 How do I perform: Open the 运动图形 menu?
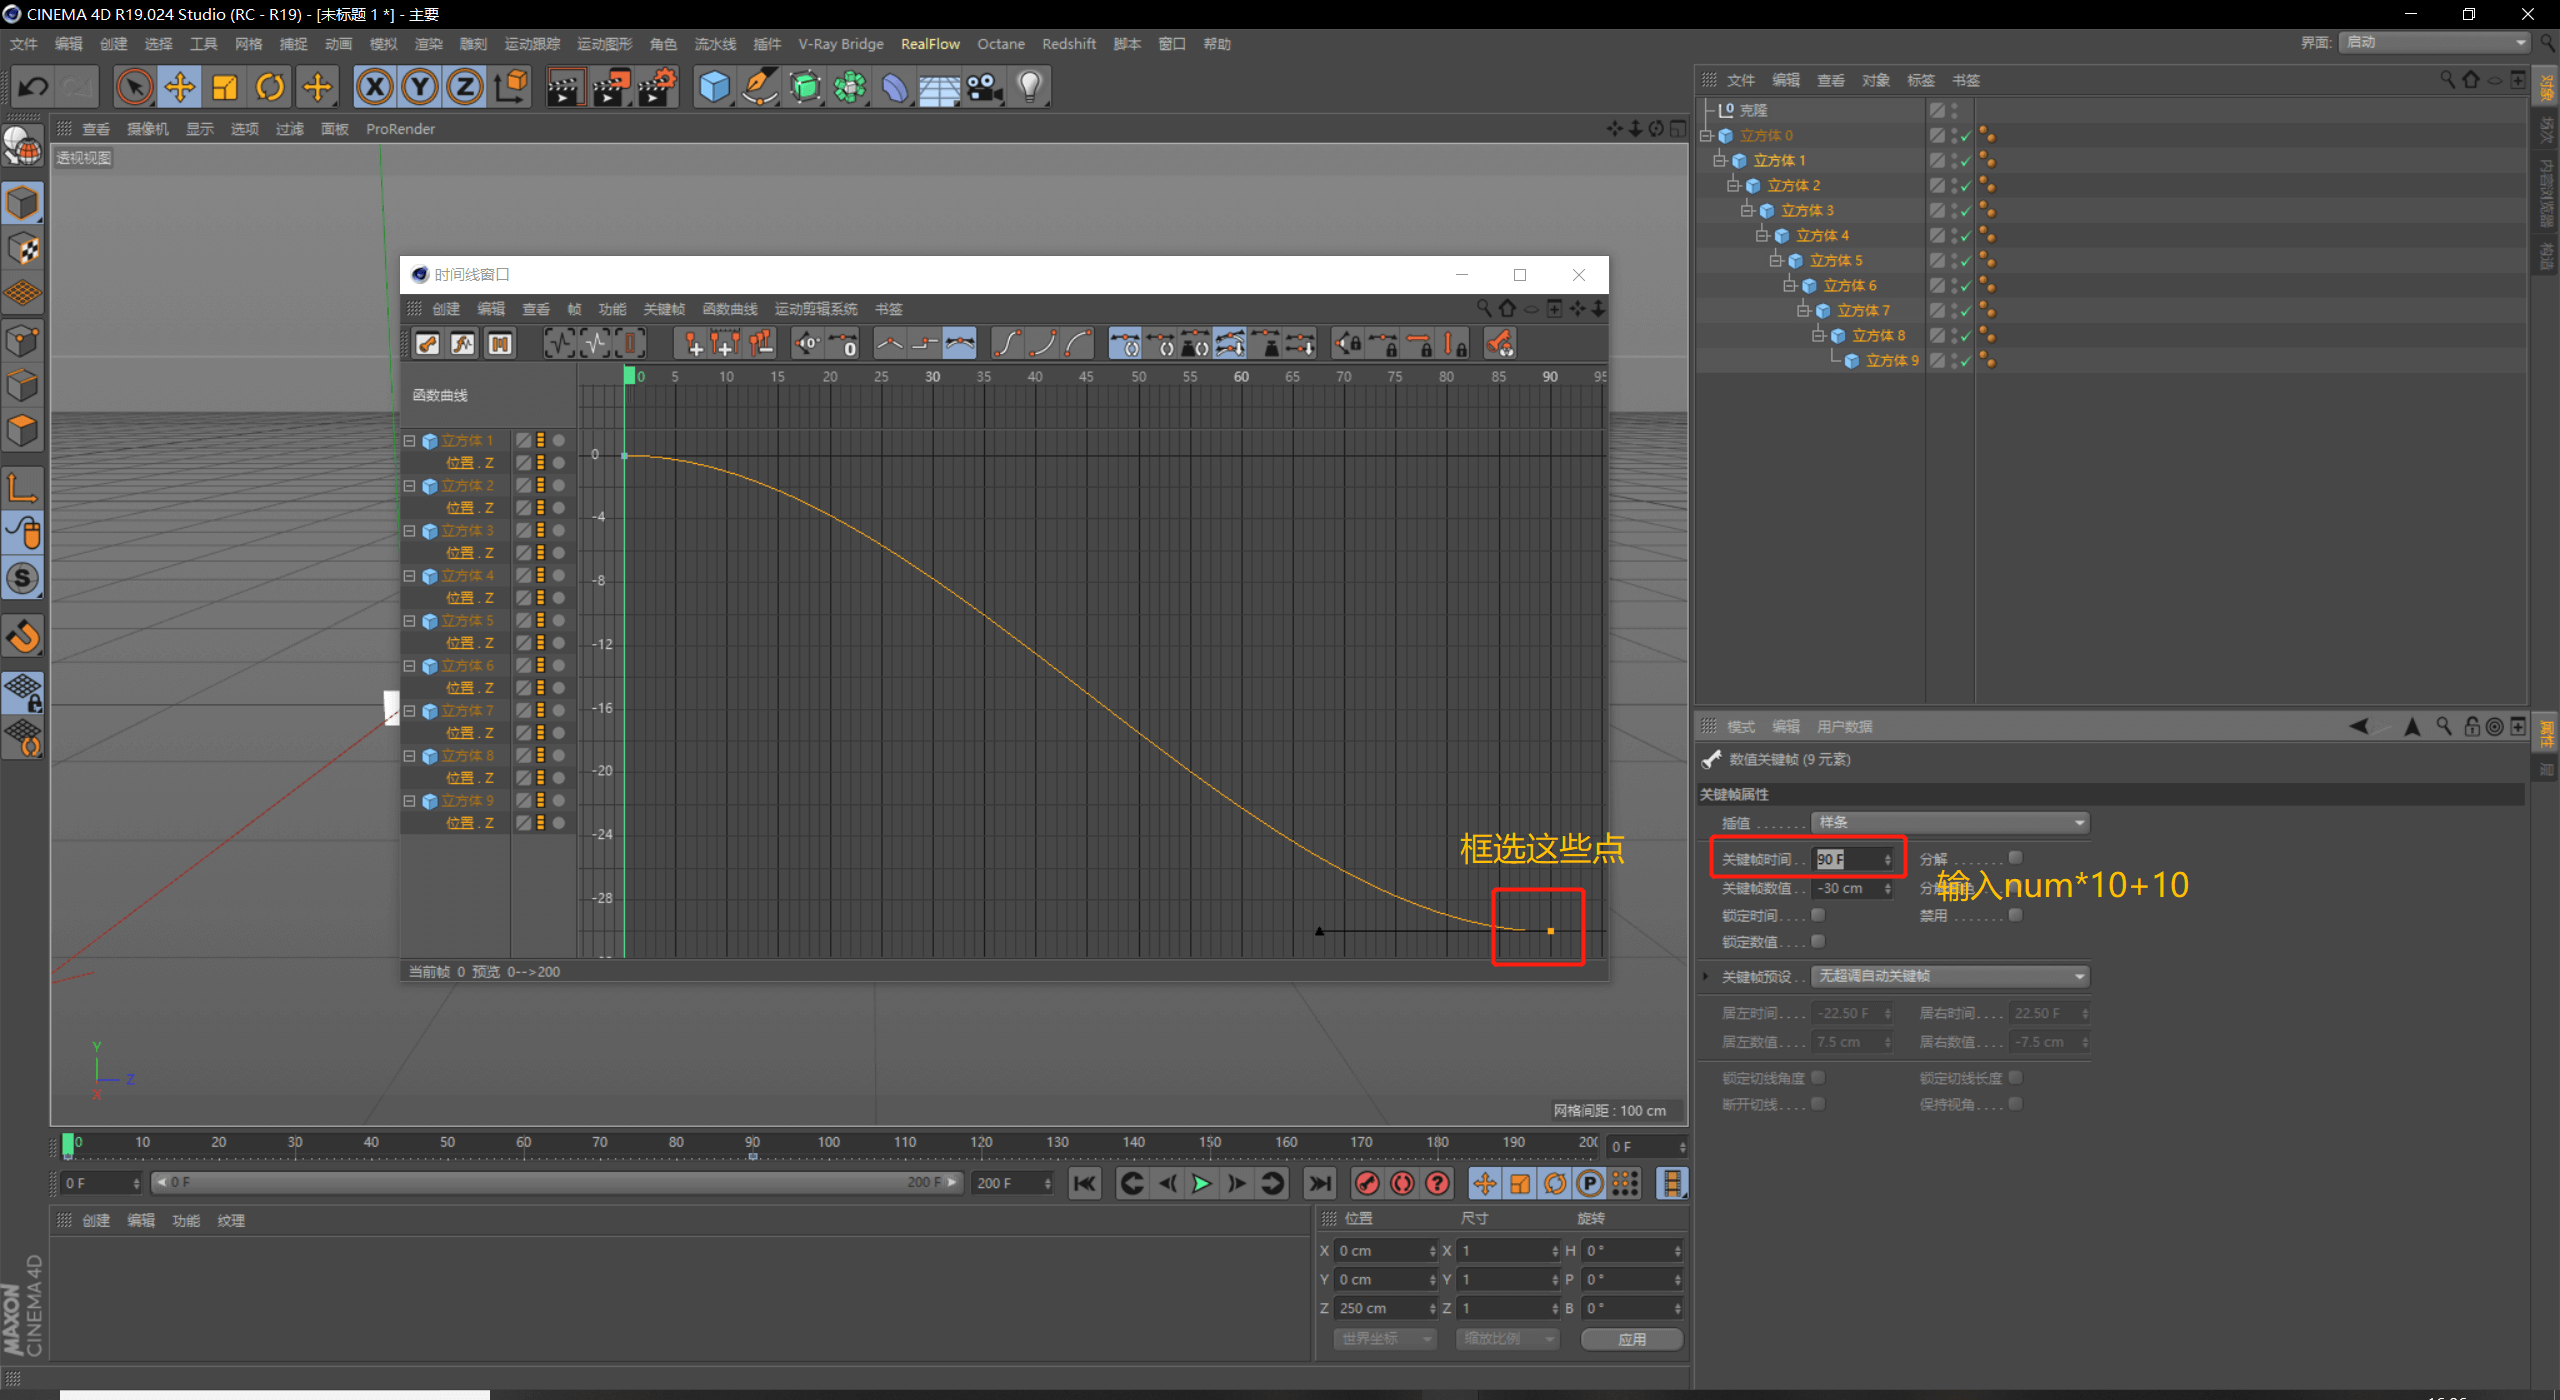(604, 44)
